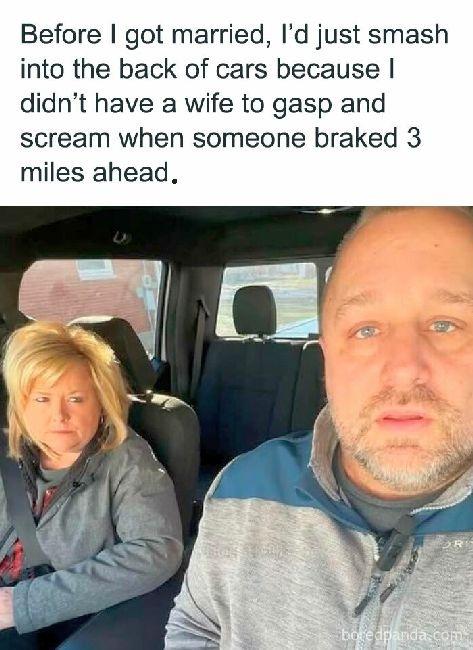473x650 pixels.
Task: Click the word 'married' in caption
Action: pyautogui.click(x=217, y=34)
